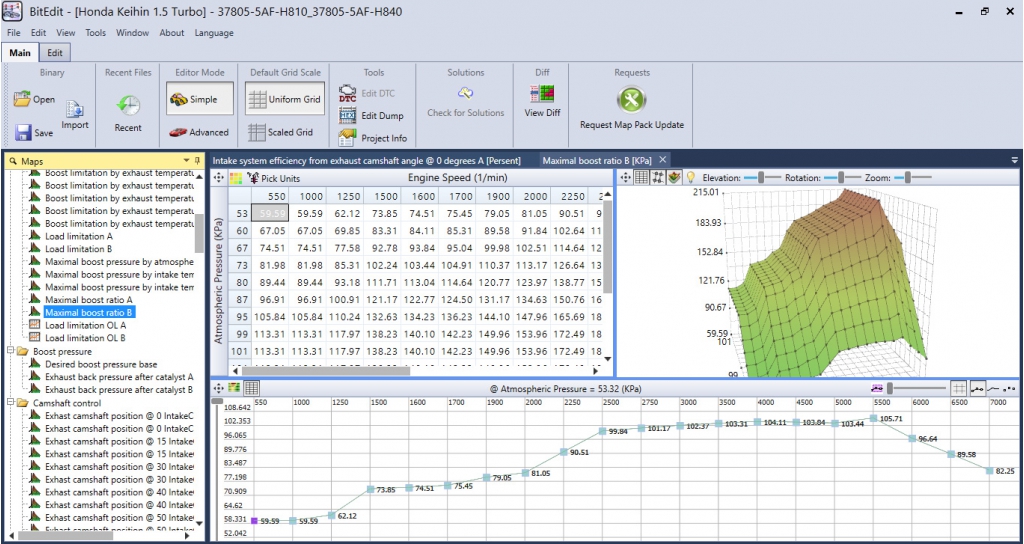Click graph point labeled 105.71

874,418
